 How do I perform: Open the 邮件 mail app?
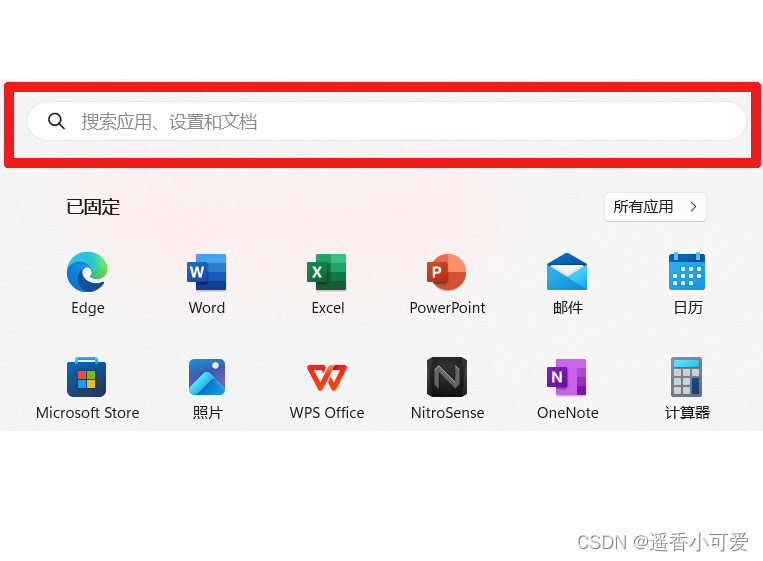(567, 284)
